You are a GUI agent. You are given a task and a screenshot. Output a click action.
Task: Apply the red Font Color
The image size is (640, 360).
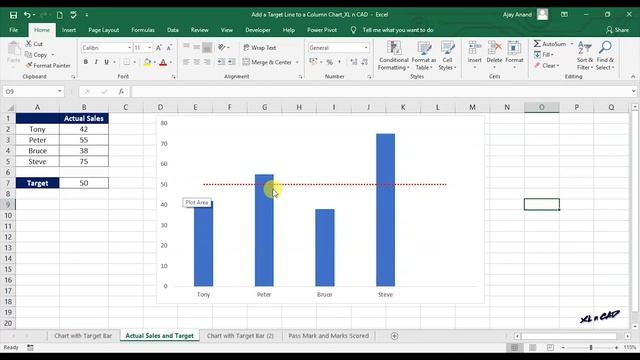tap(163, 62)
